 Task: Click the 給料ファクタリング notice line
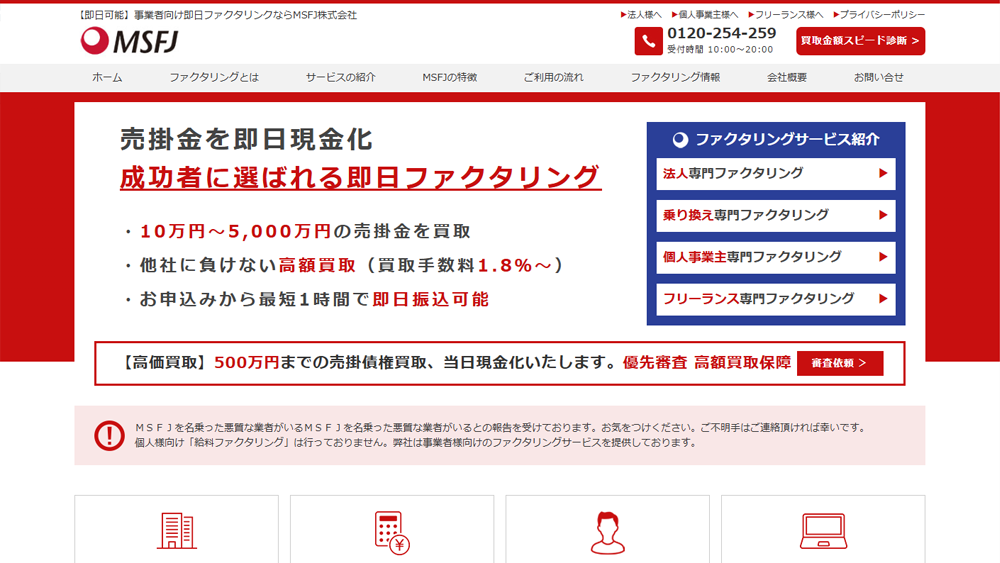pos(415,442)
